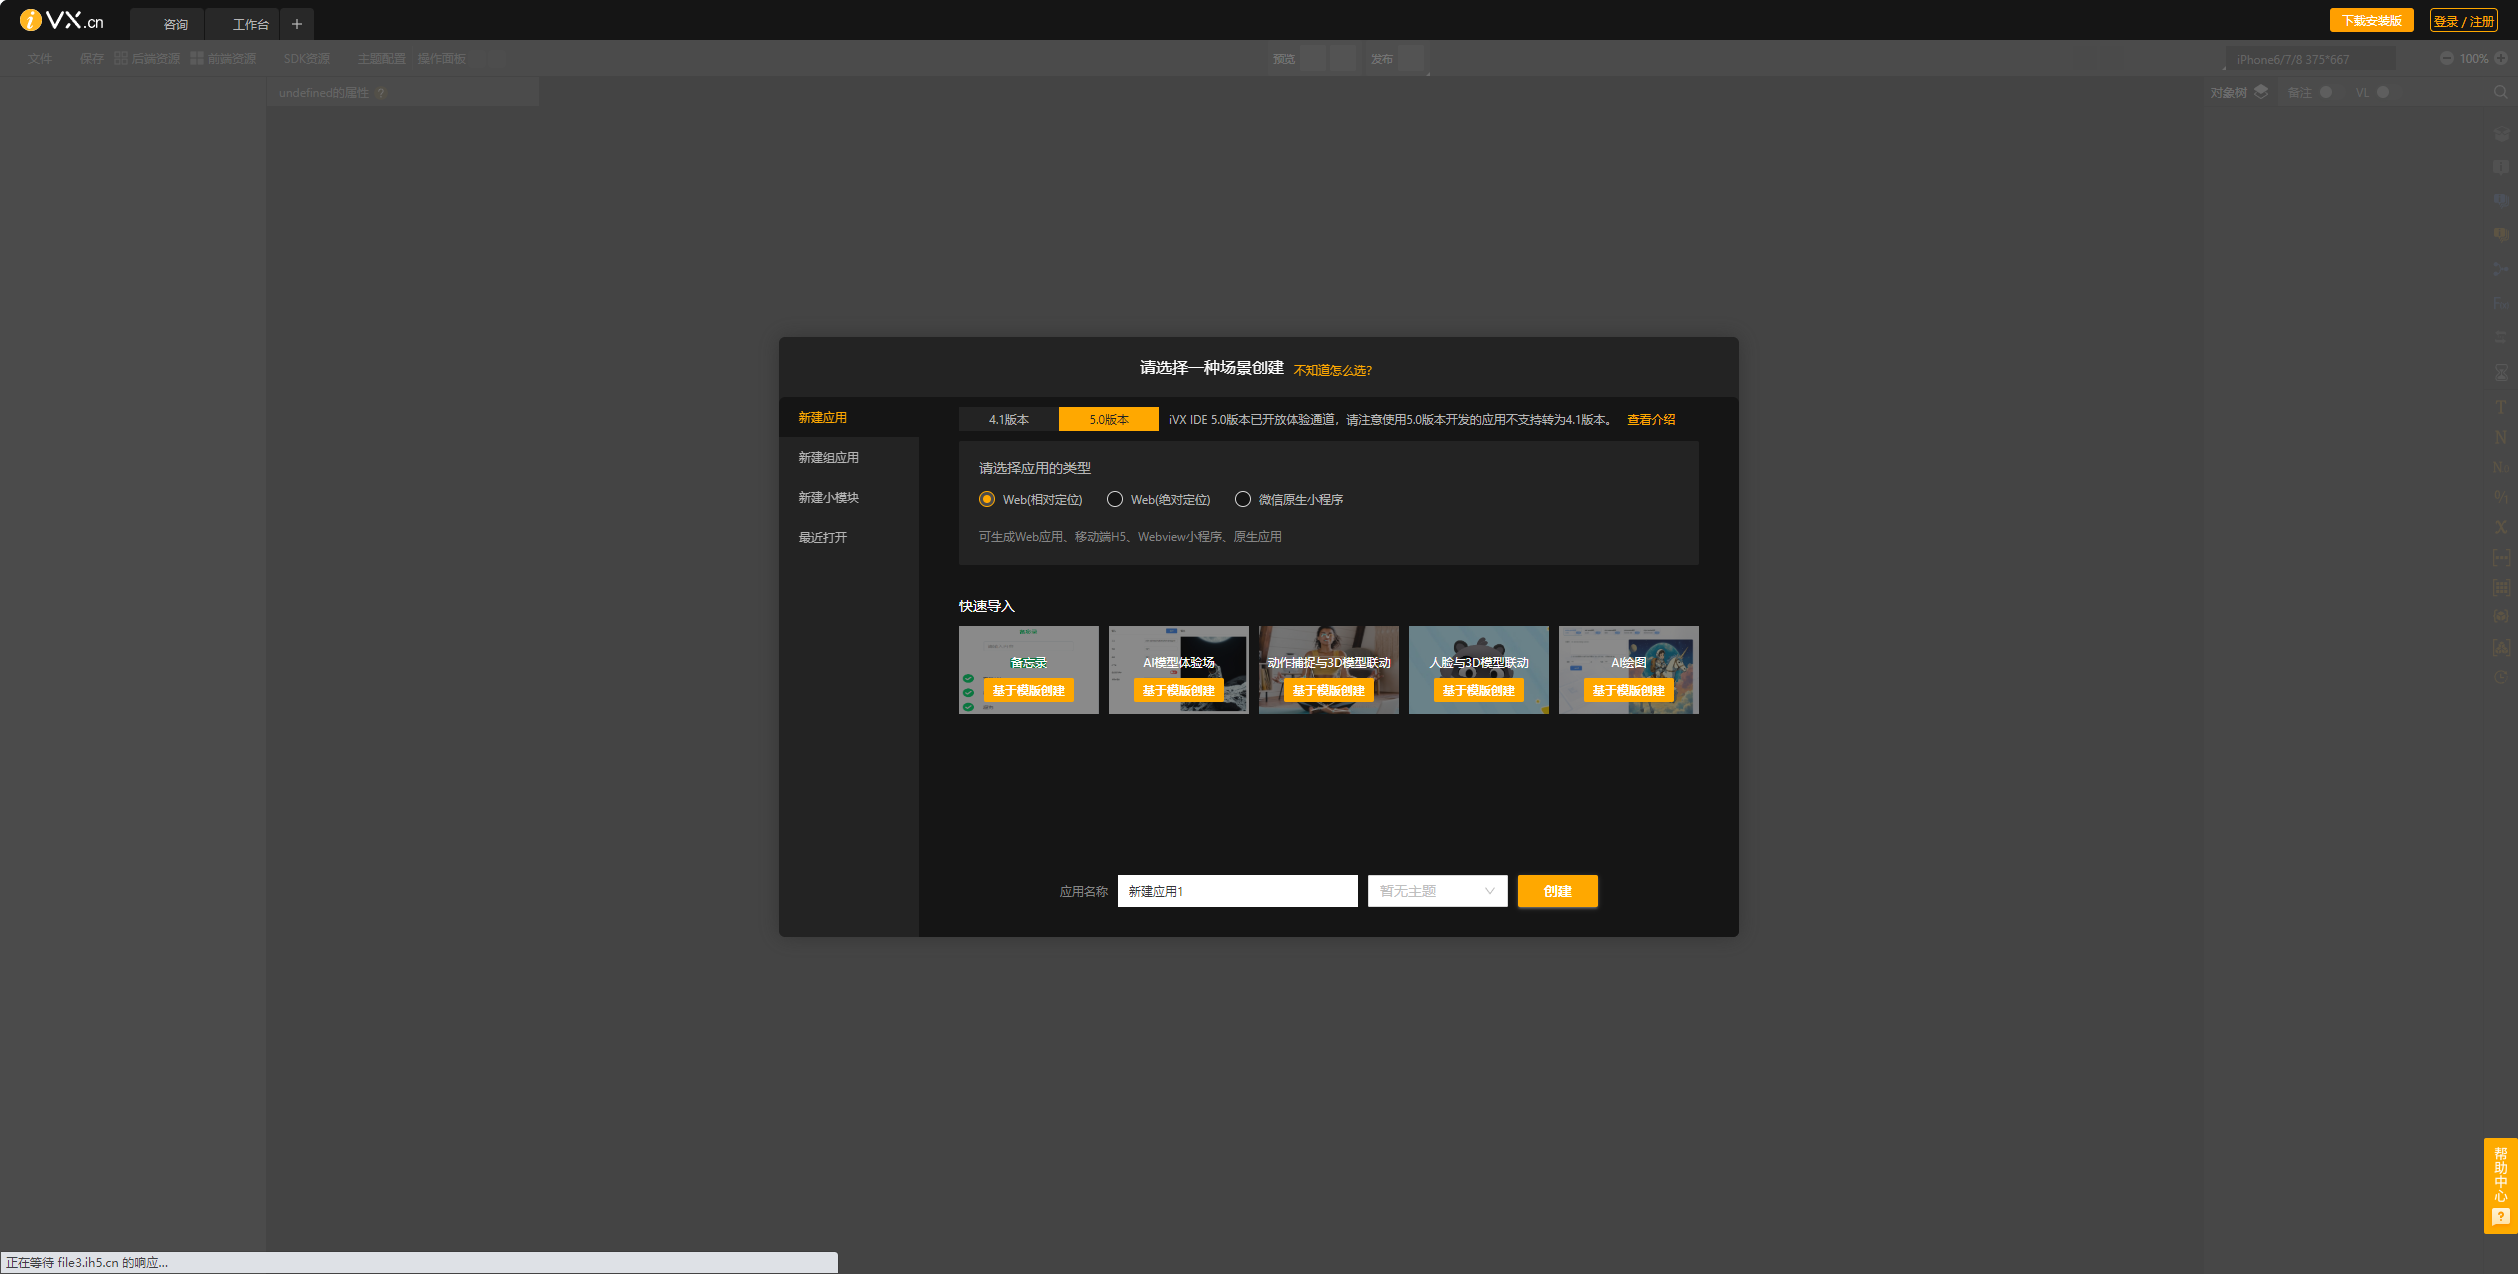Image resolution: width=2518 pixels, height=1274 pixels.
Task: Open the search icon in the right sidebar
Action: tap(2501, 92)
